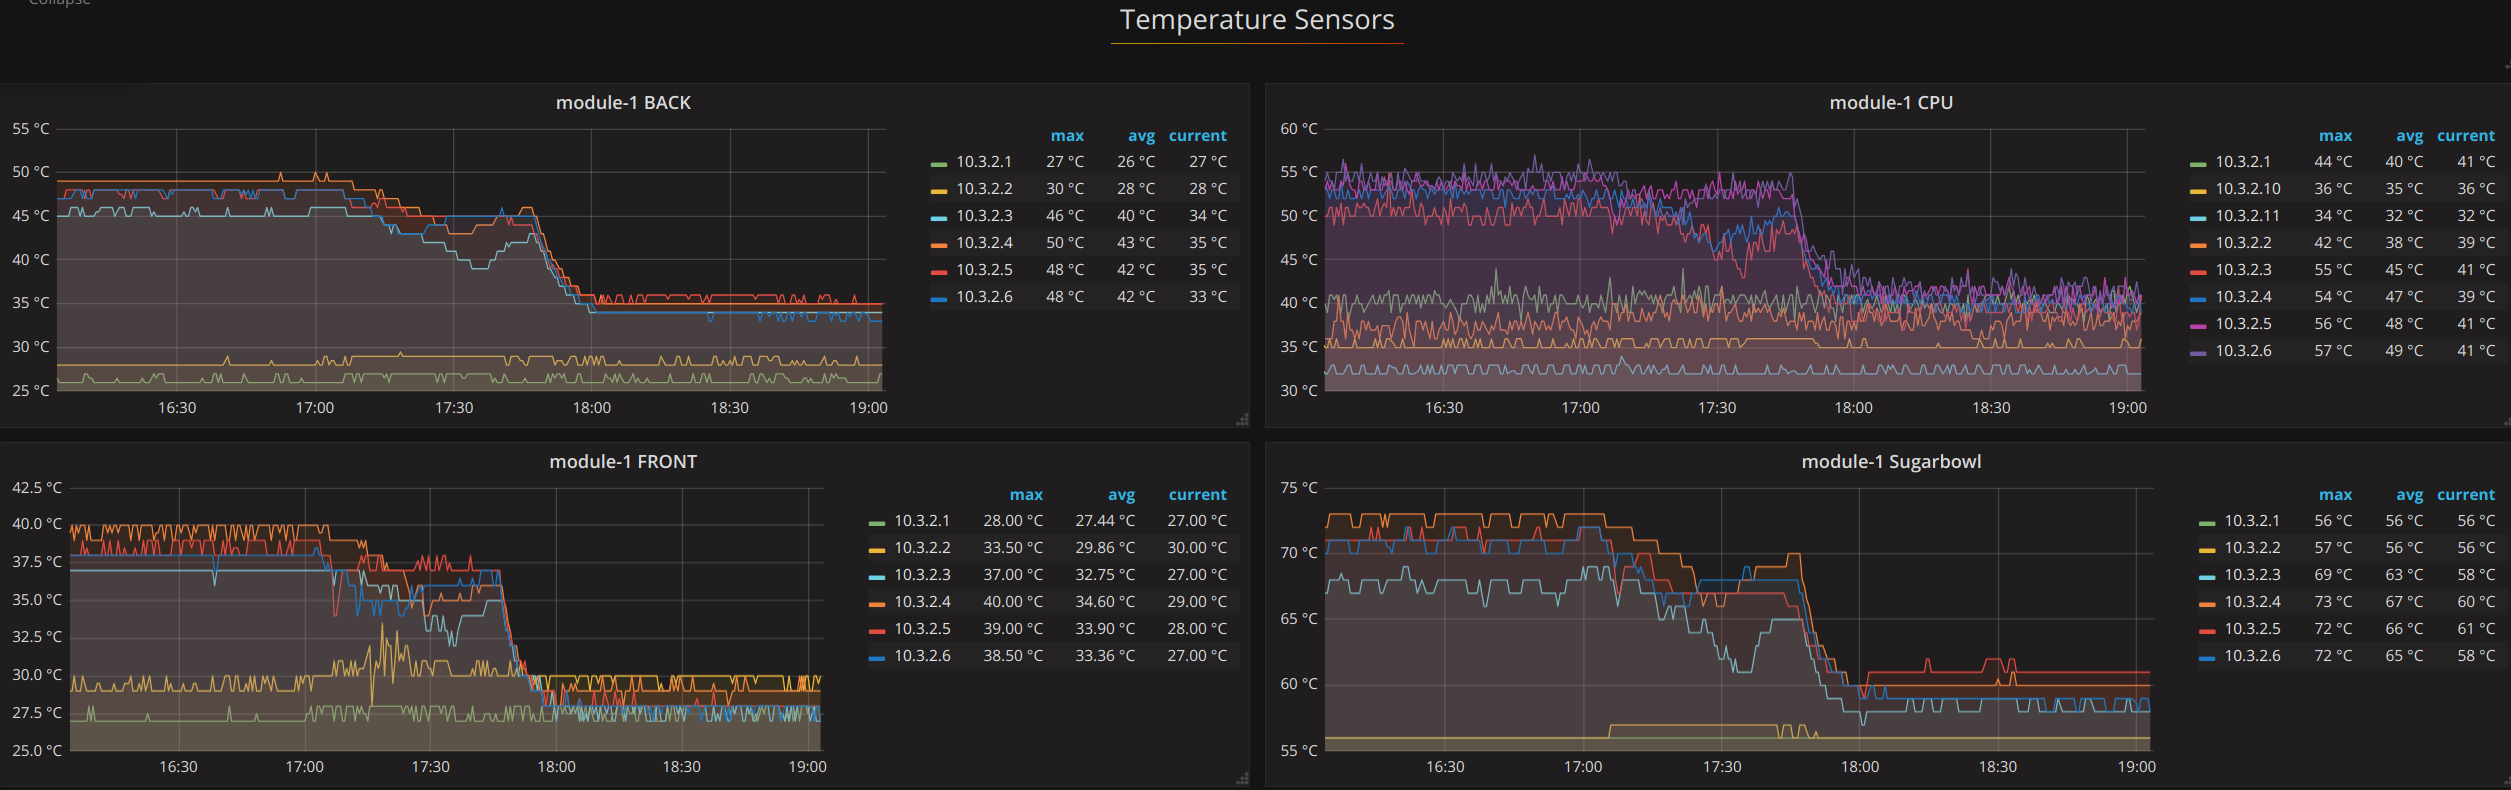This screenshot has height=790, width=2511.
Task: Click the blue swatch for 10.3.2.6 in FRONT legend
Action: click(876, 657)
